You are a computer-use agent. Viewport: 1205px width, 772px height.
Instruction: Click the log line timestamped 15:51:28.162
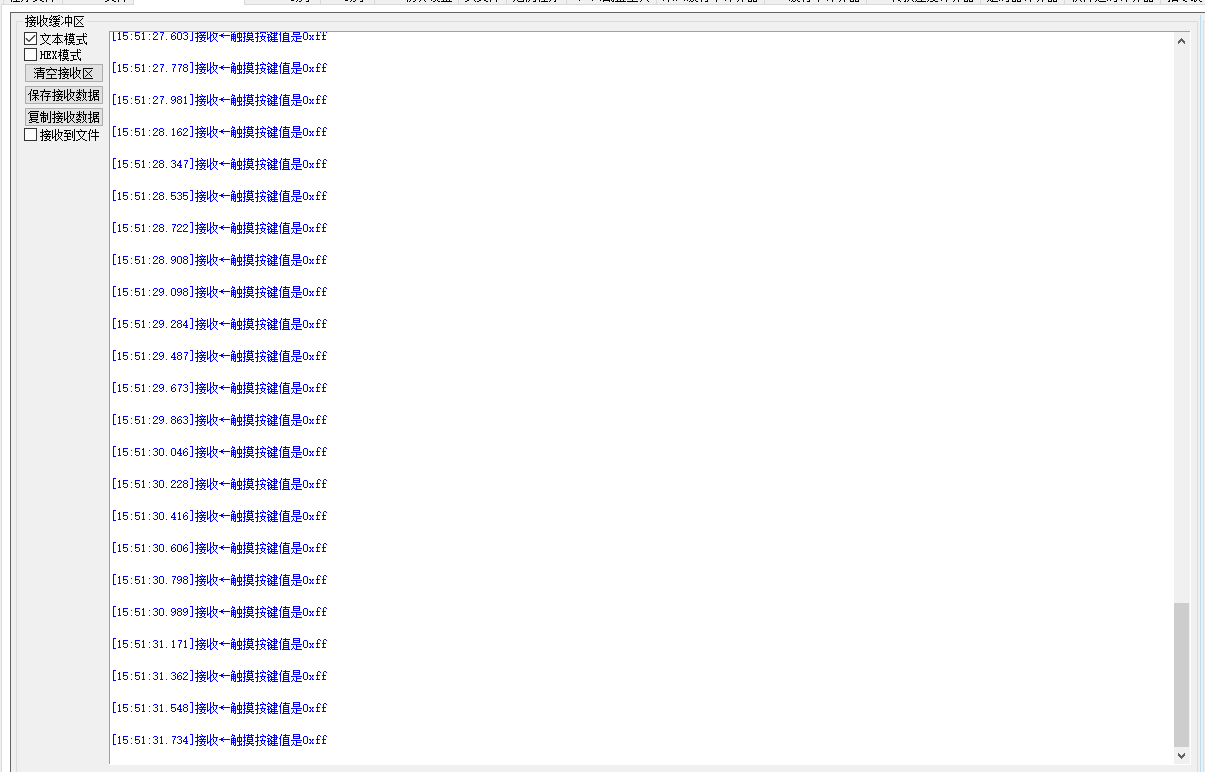pyautogui.click(x=219, y=132)
